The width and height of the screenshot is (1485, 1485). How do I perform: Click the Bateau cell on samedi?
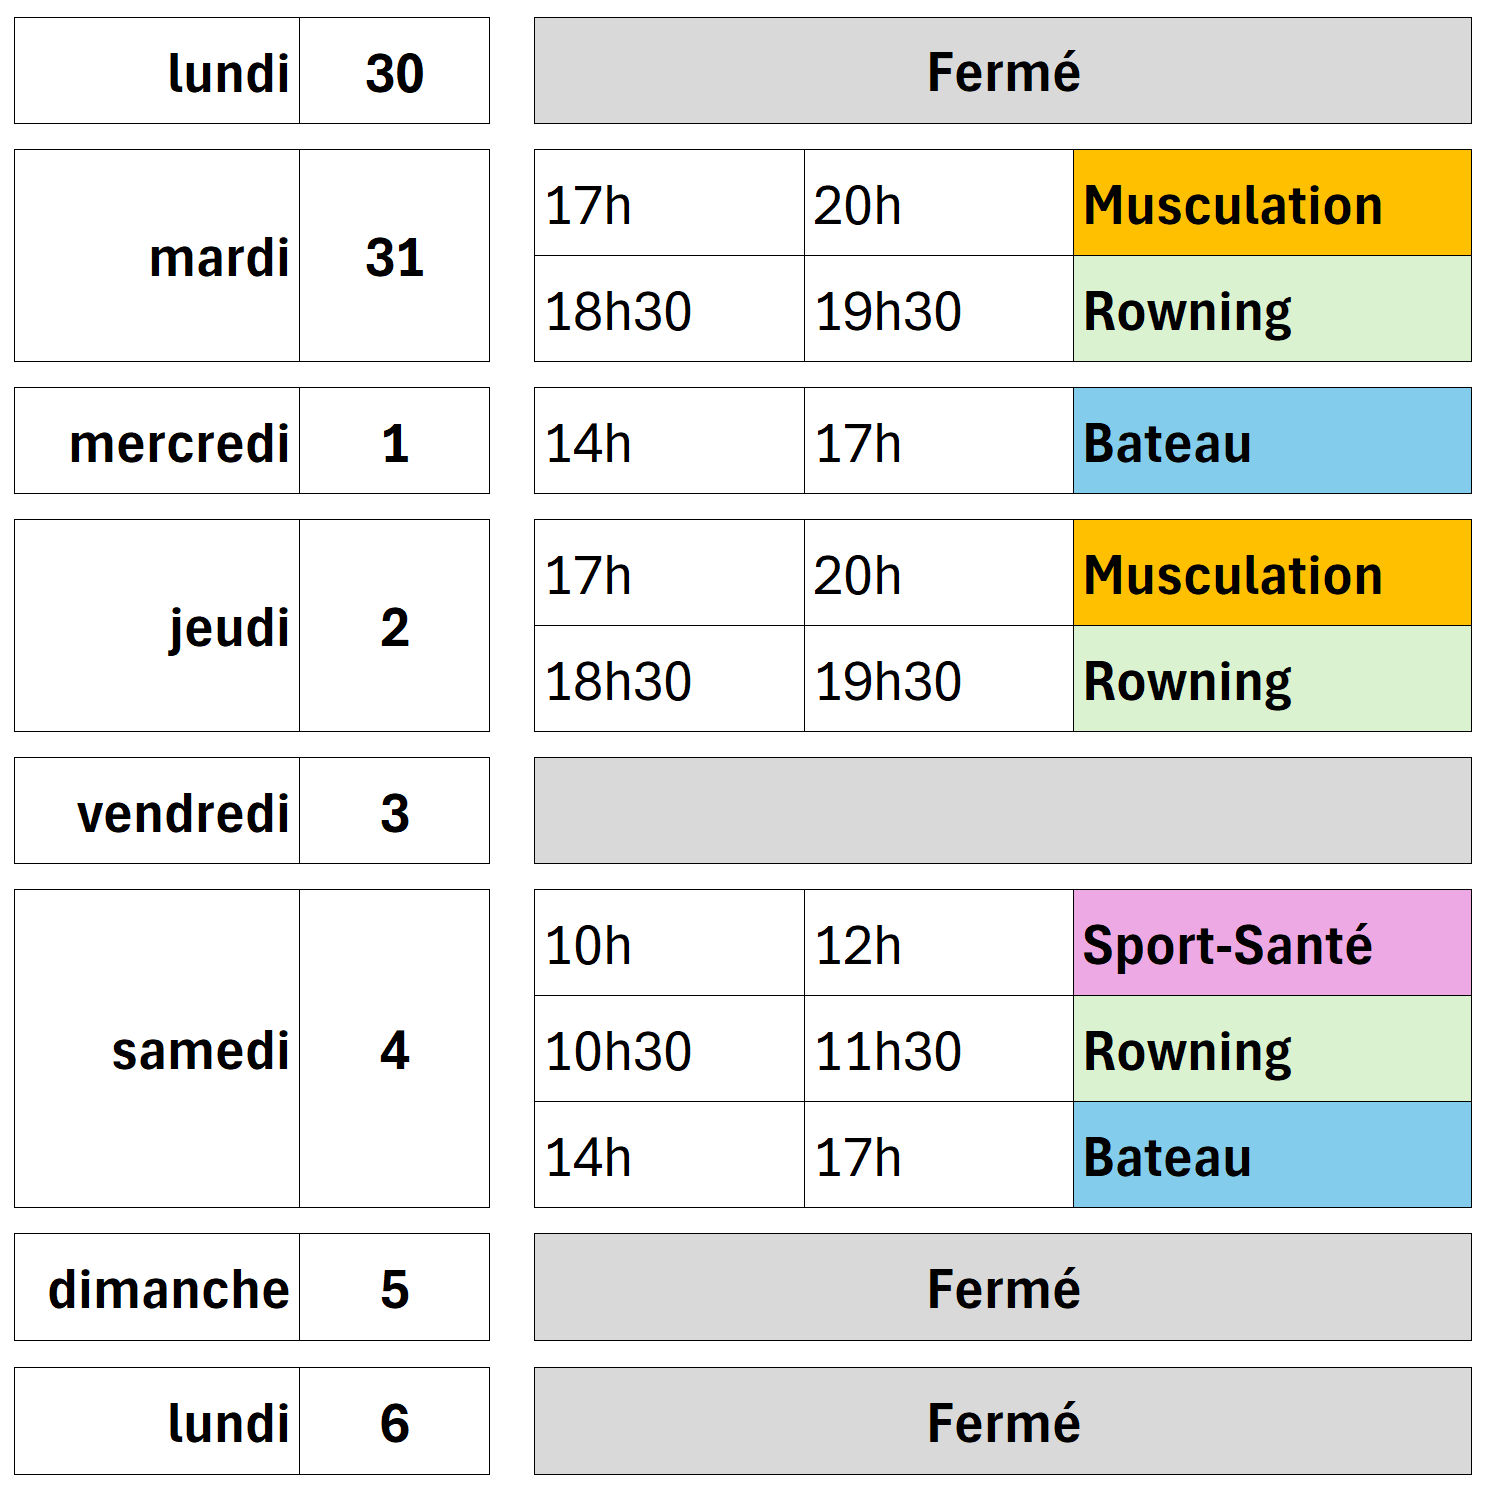tap(1271, 1155)
